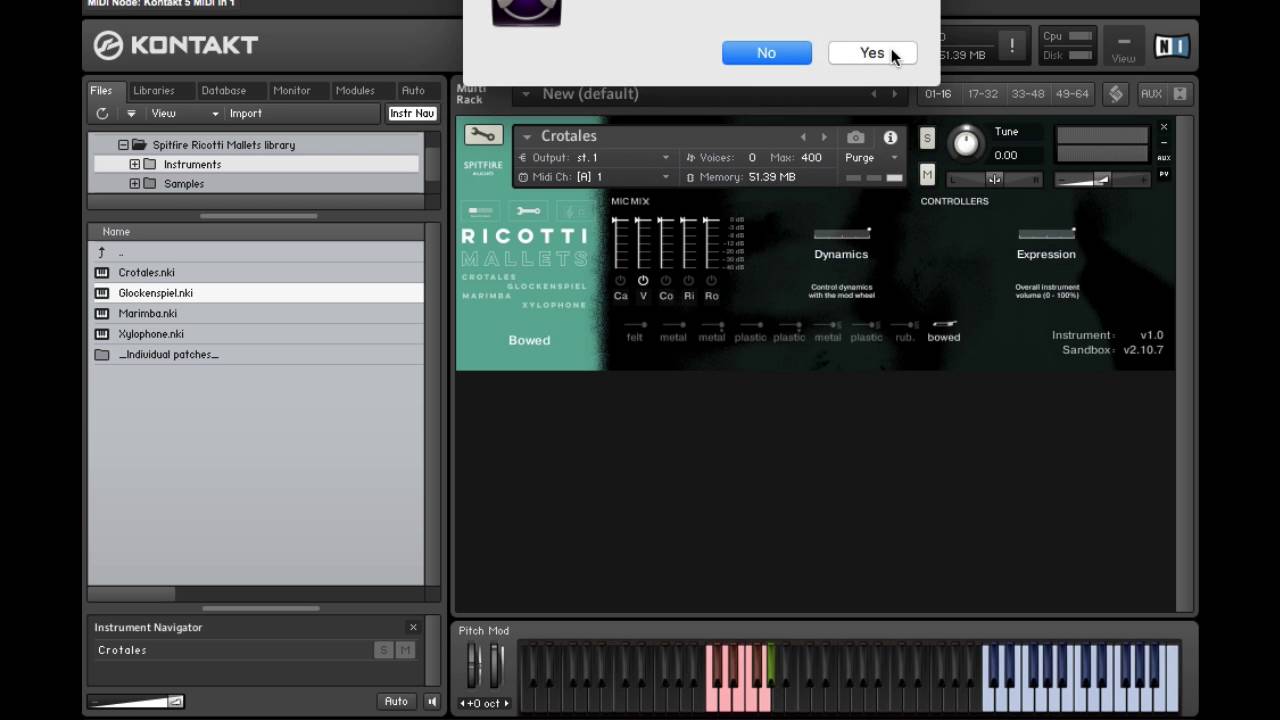1280x720 pixels.
Task: Go to previous instrument arrow in Crotales header
Action: point(802,137)
